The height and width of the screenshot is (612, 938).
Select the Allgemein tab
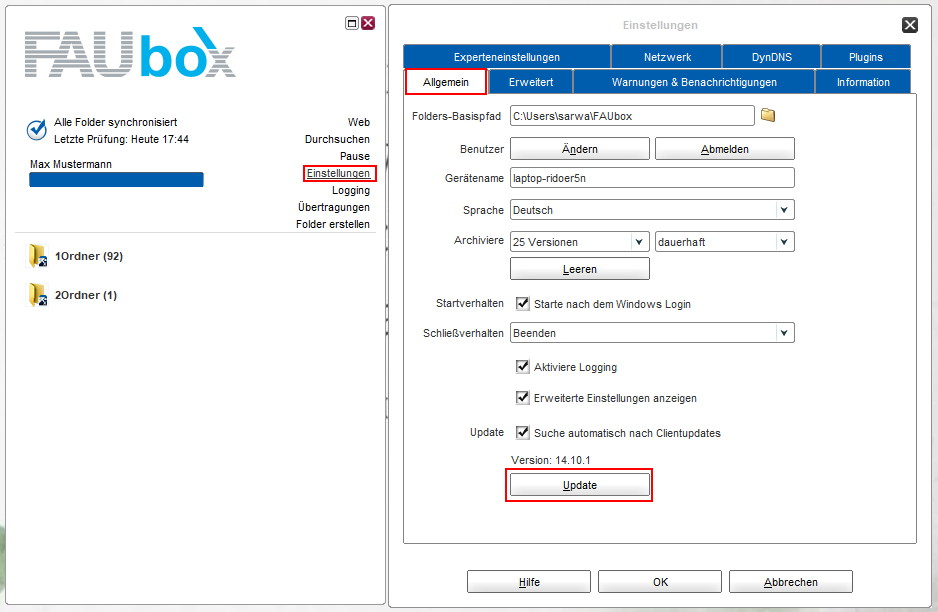tap(446, 82)
